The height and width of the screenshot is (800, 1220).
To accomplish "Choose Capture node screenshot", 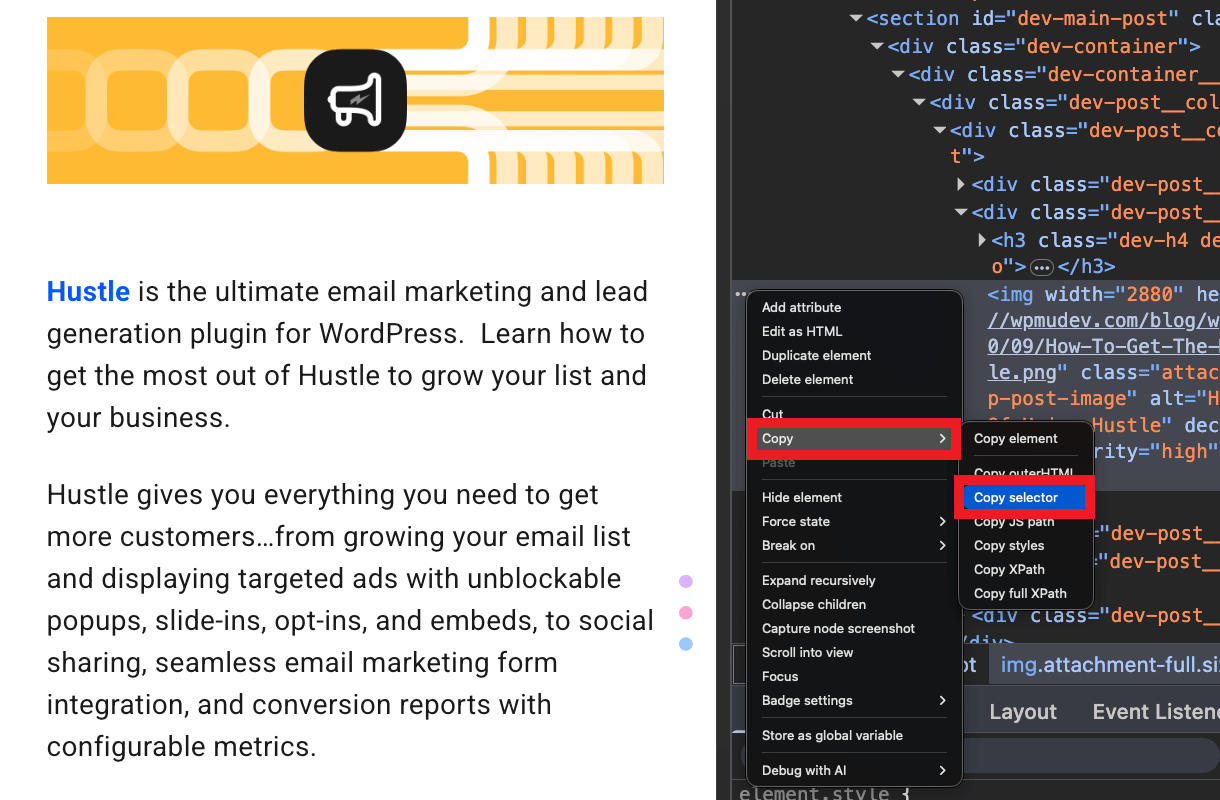I will [x=838, y=628].
